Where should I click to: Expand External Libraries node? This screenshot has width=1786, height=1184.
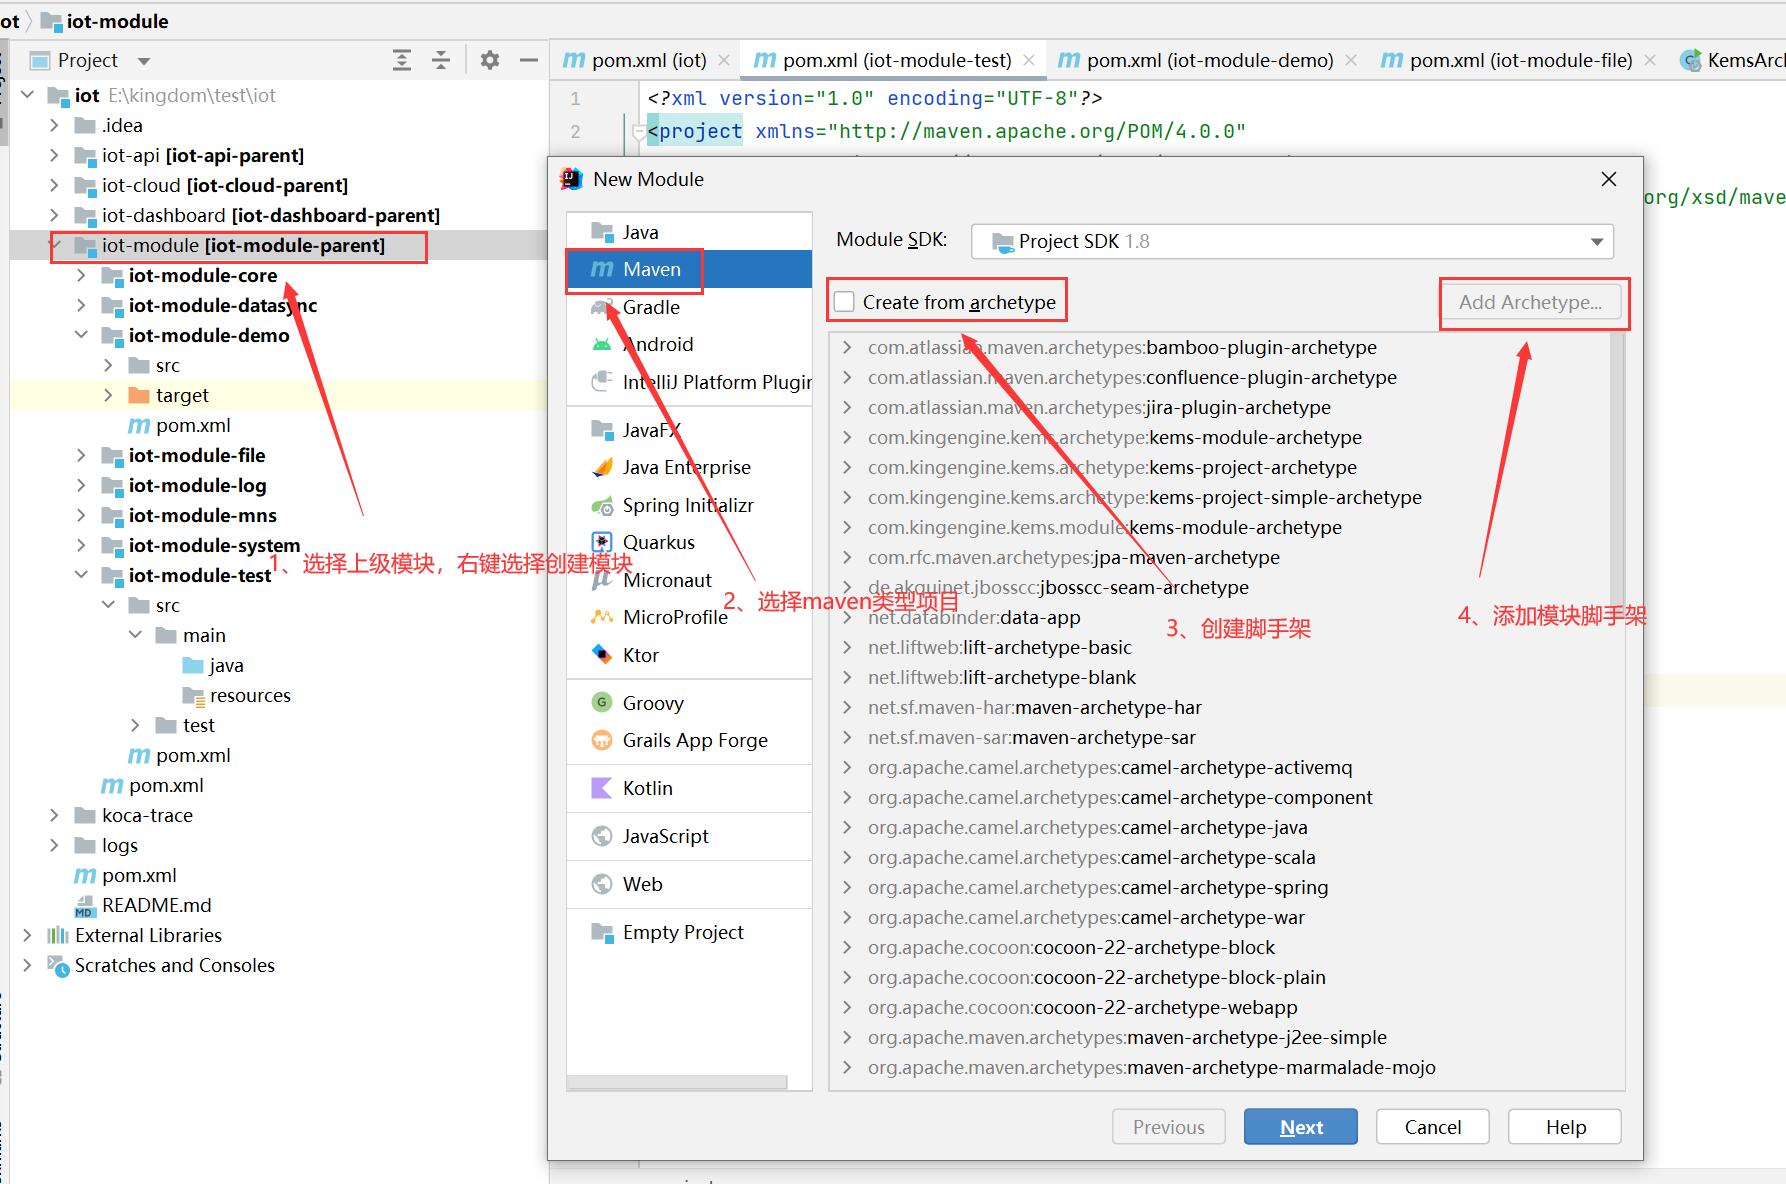[27, 935]
